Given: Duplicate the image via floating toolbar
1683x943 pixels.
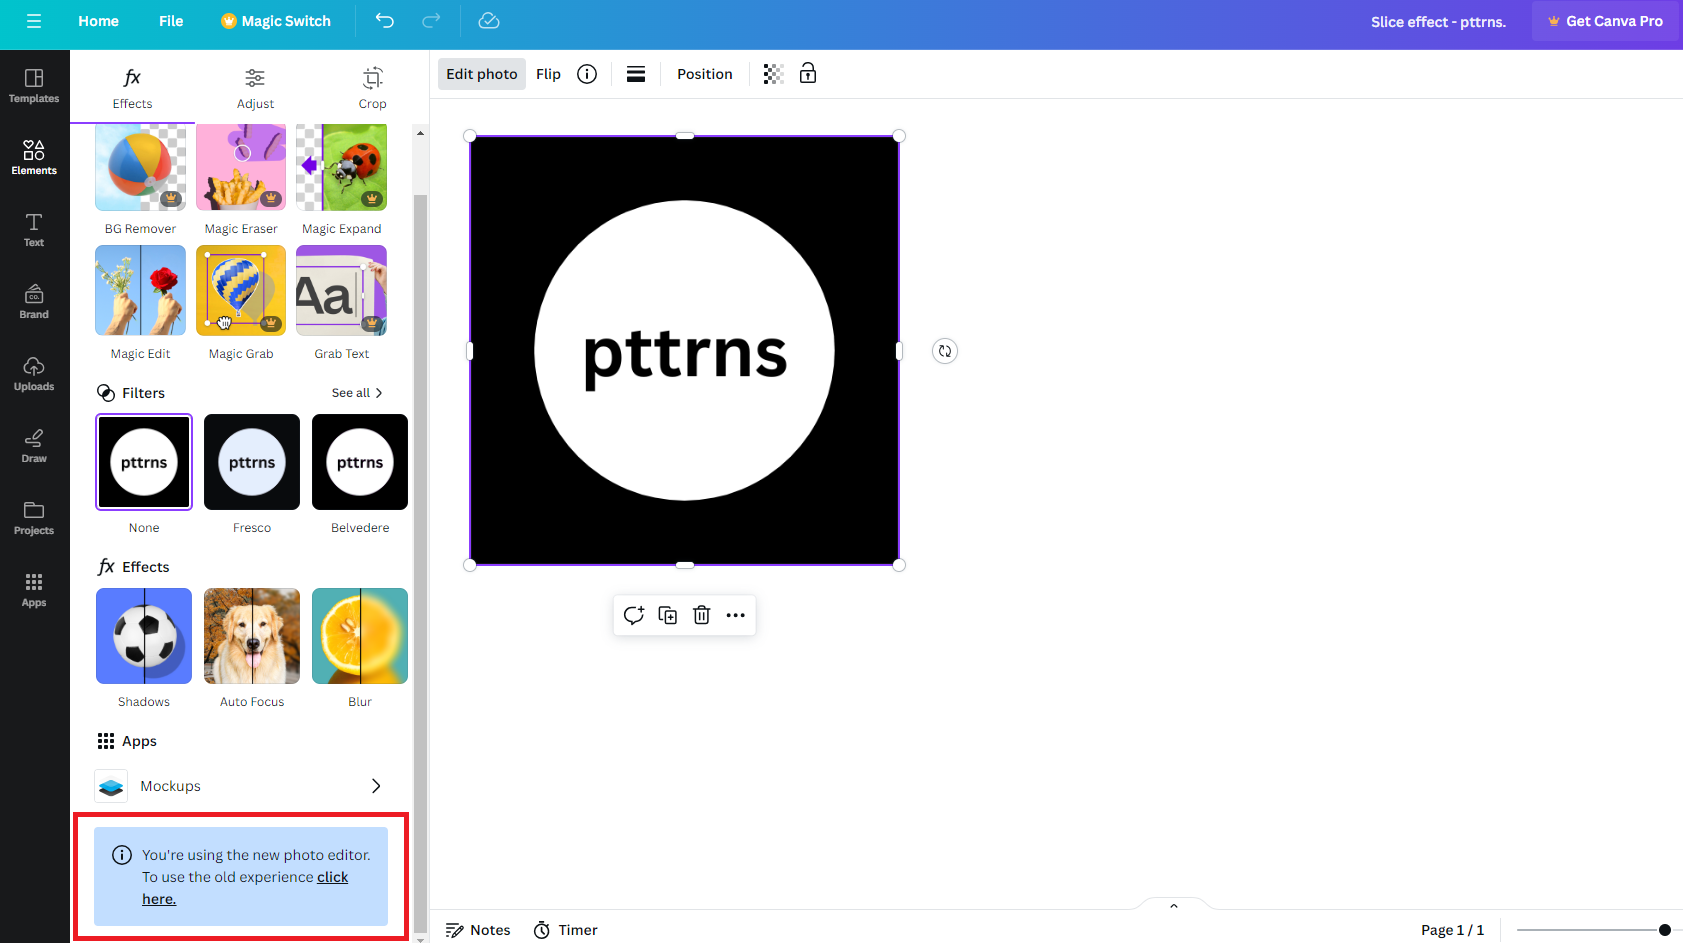Looking at the screenshot, I should pyautogui.click(x=668, y=615).
